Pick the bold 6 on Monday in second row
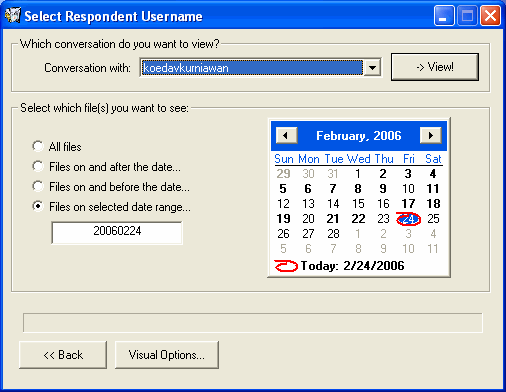Viewport: 506px width, 392px height. (x=308, y=189)
